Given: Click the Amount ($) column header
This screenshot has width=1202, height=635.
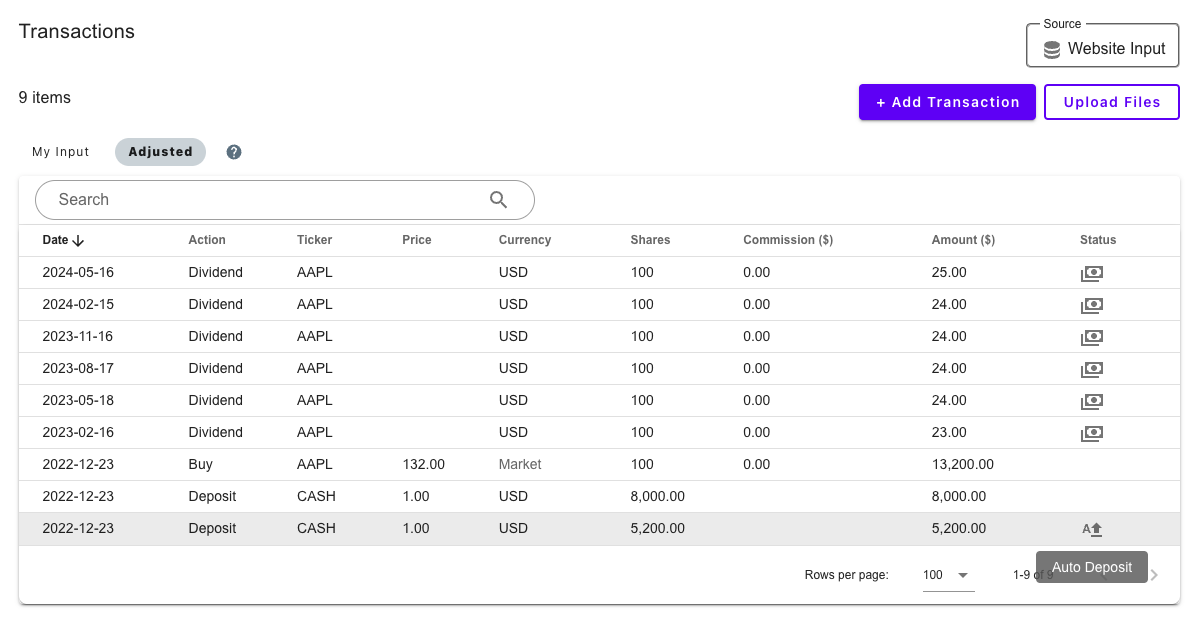Looking at the screenshot, I should click(962, 240).
